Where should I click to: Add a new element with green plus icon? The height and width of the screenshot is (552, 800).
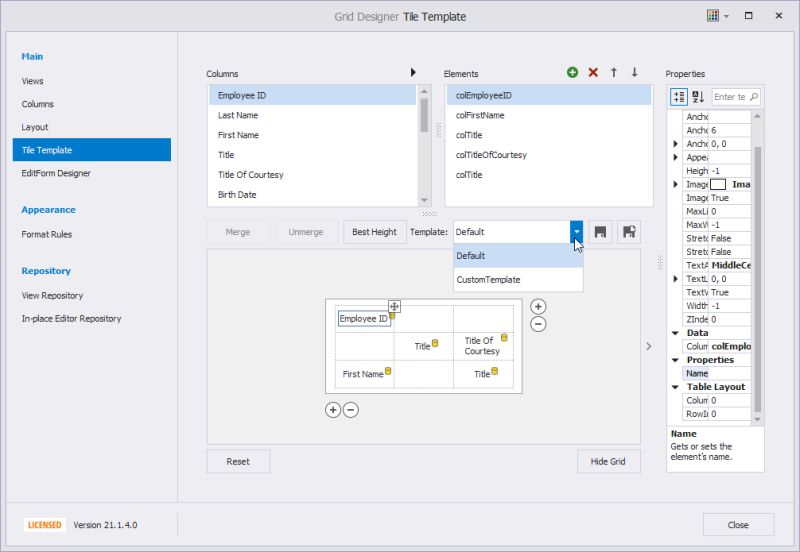tap(572, 72)
